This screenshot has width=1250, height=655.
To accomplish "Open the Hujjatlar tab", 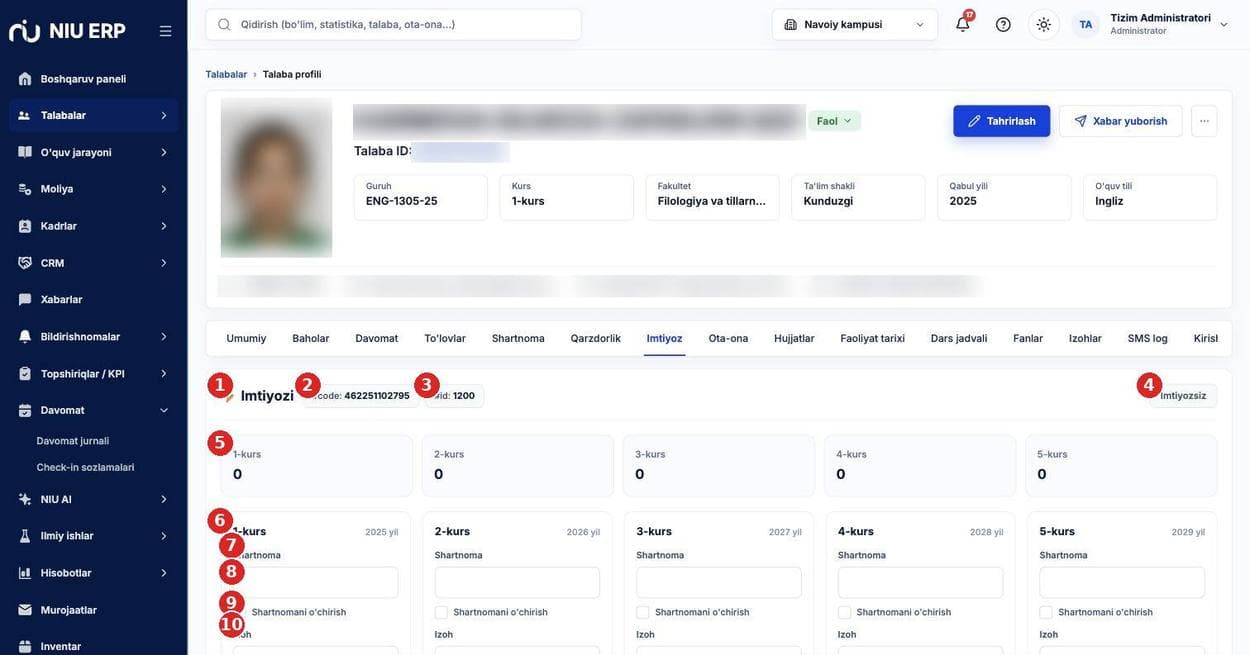I will pos(794,338).
